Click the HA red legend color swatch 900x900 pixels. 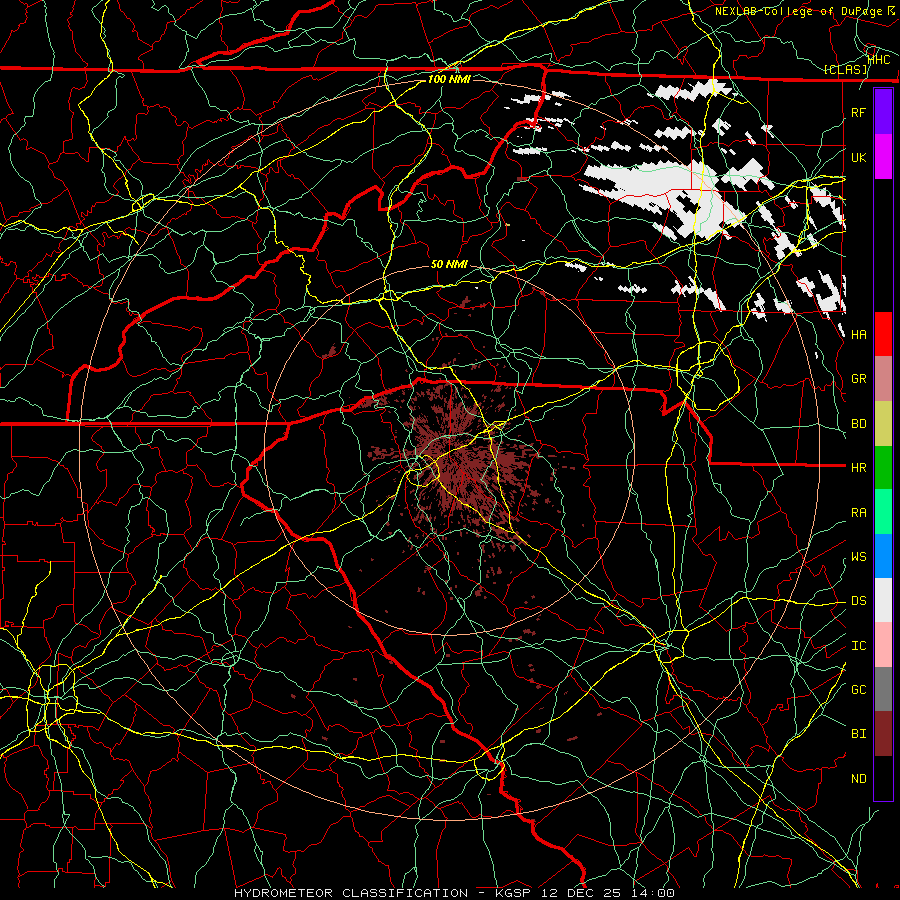click(883, 334)
